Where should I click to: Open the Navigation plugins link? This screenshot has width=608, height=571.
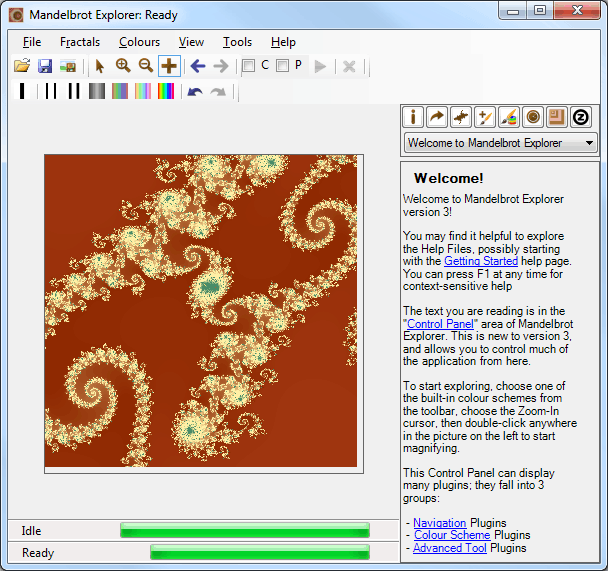439,523
